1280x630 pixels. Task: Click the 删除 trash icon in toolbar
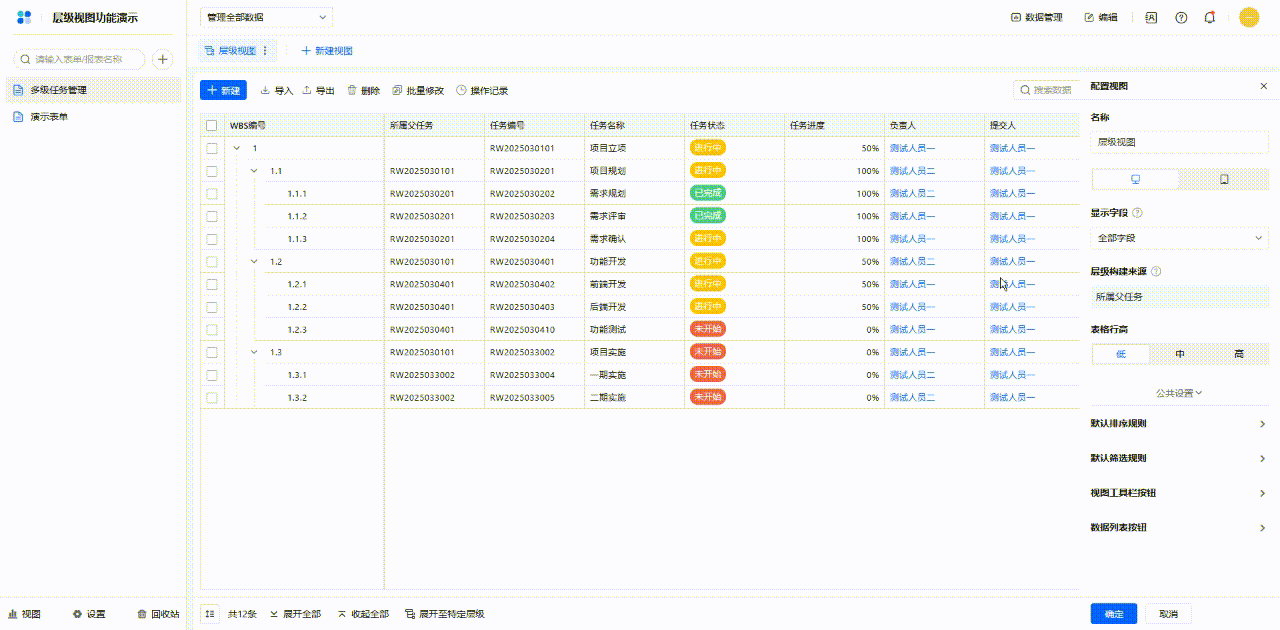[352, 91]
